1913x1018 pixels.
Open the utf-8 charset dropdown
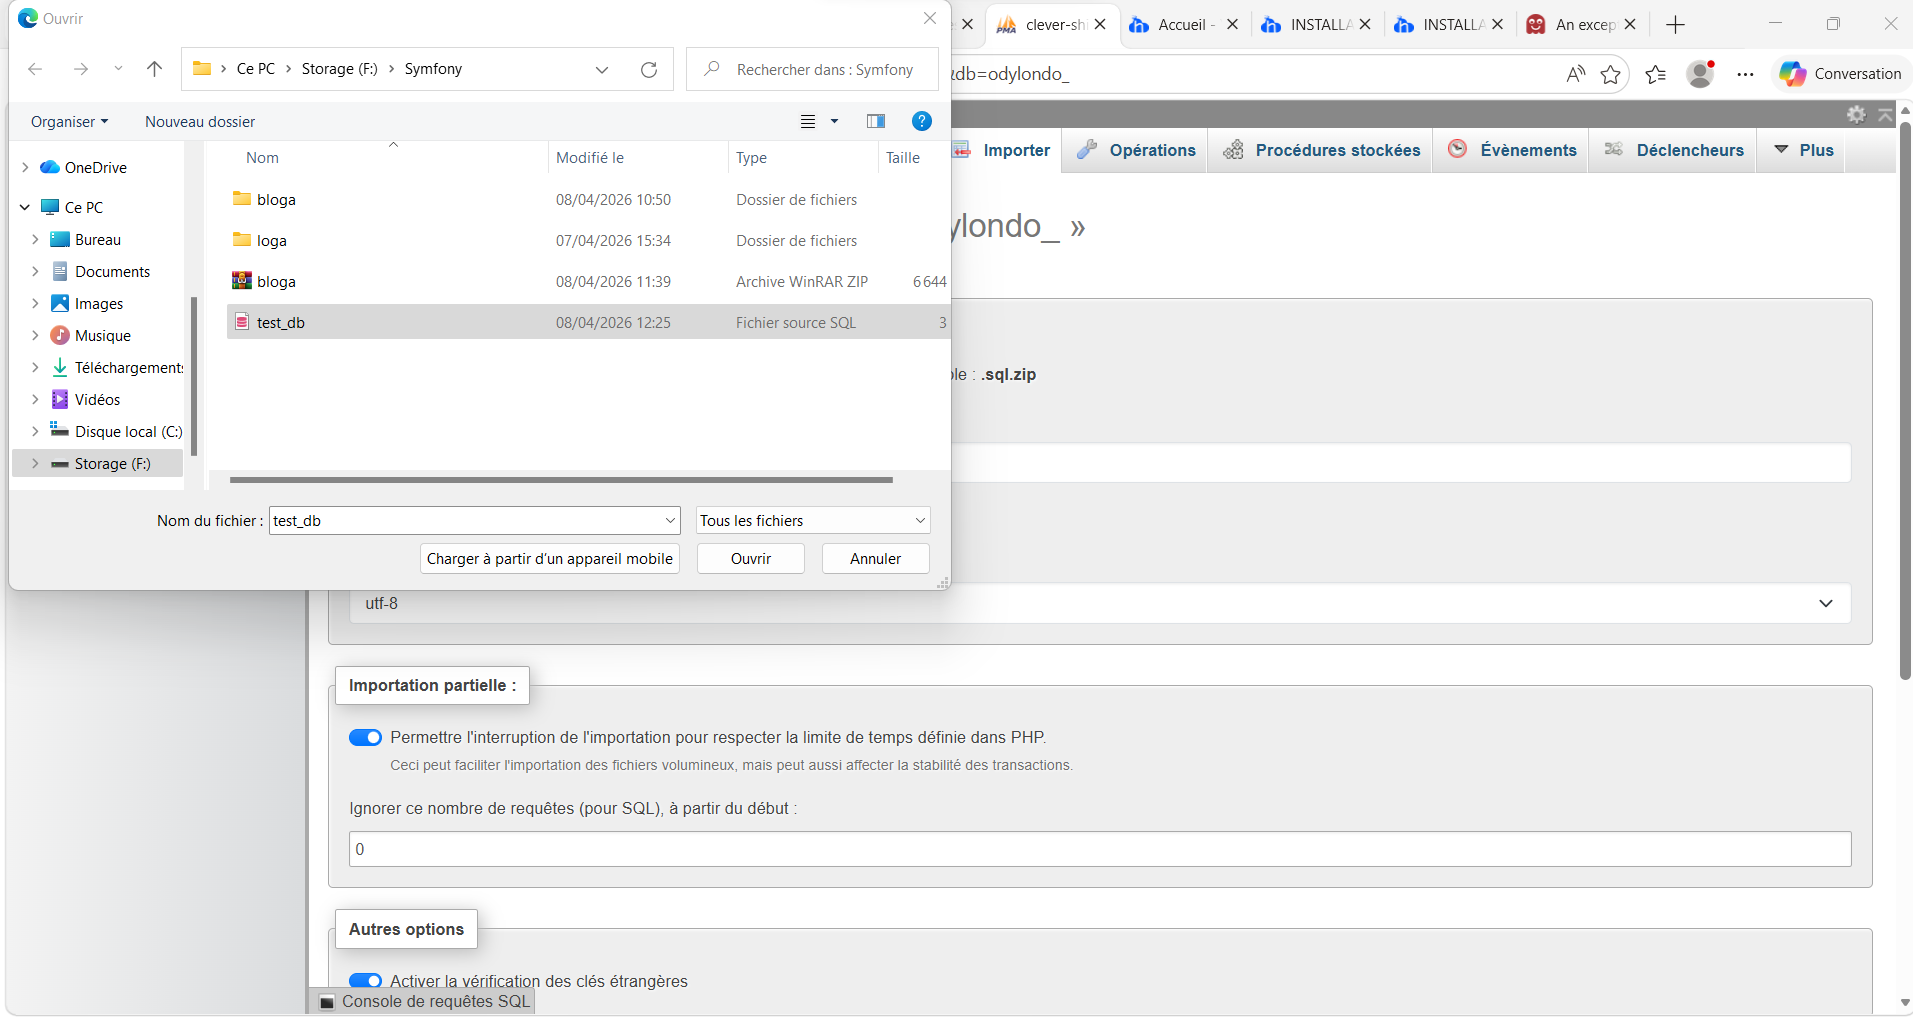[1100, 604]
